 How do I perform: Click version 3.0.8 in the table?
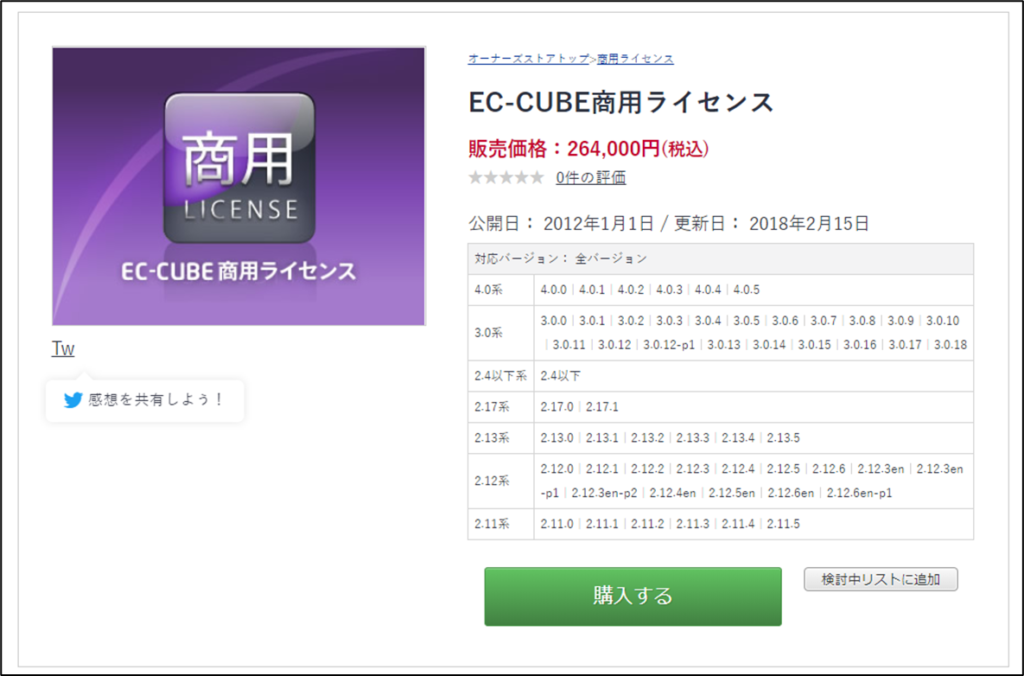click(x=862, y=321)
